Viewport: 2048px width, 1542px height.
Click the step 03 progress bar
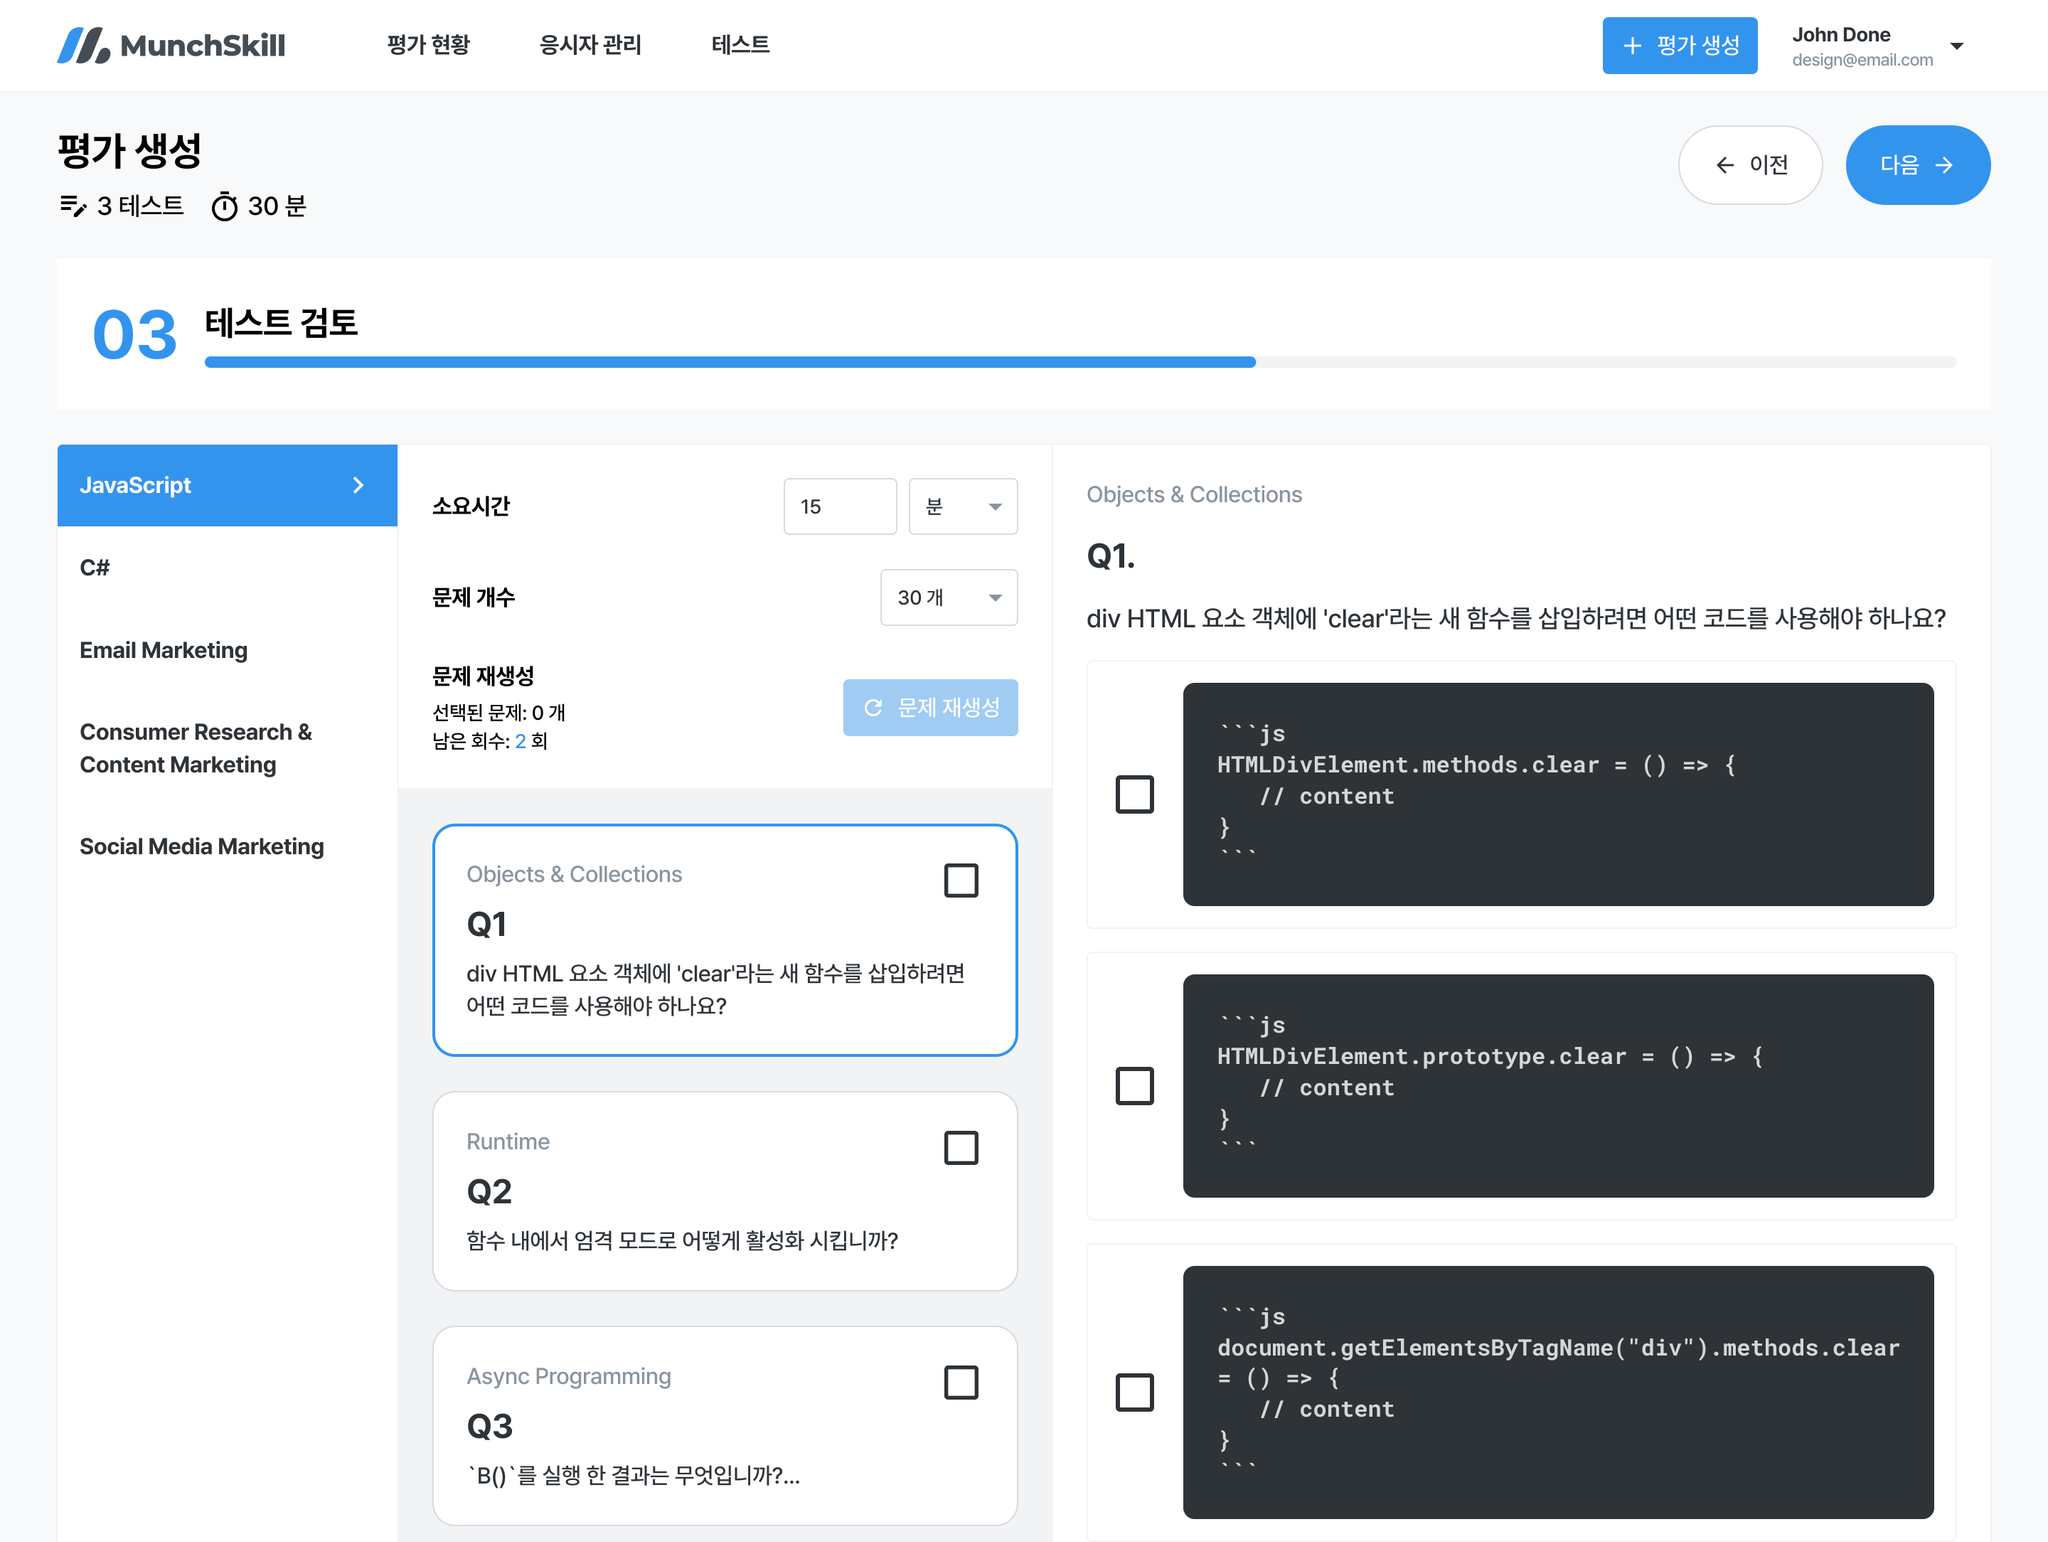(1080, 362)
